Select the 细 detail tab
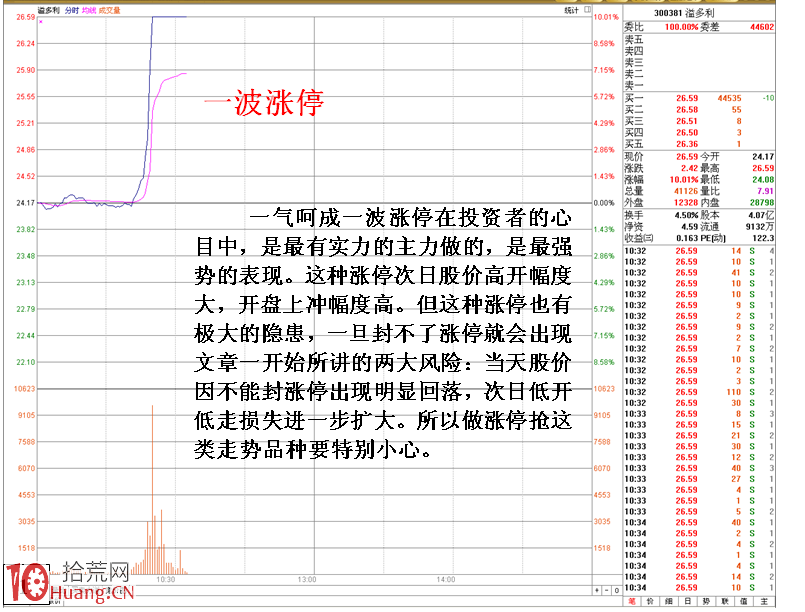805x612 pixels. [x=669, y=601]
